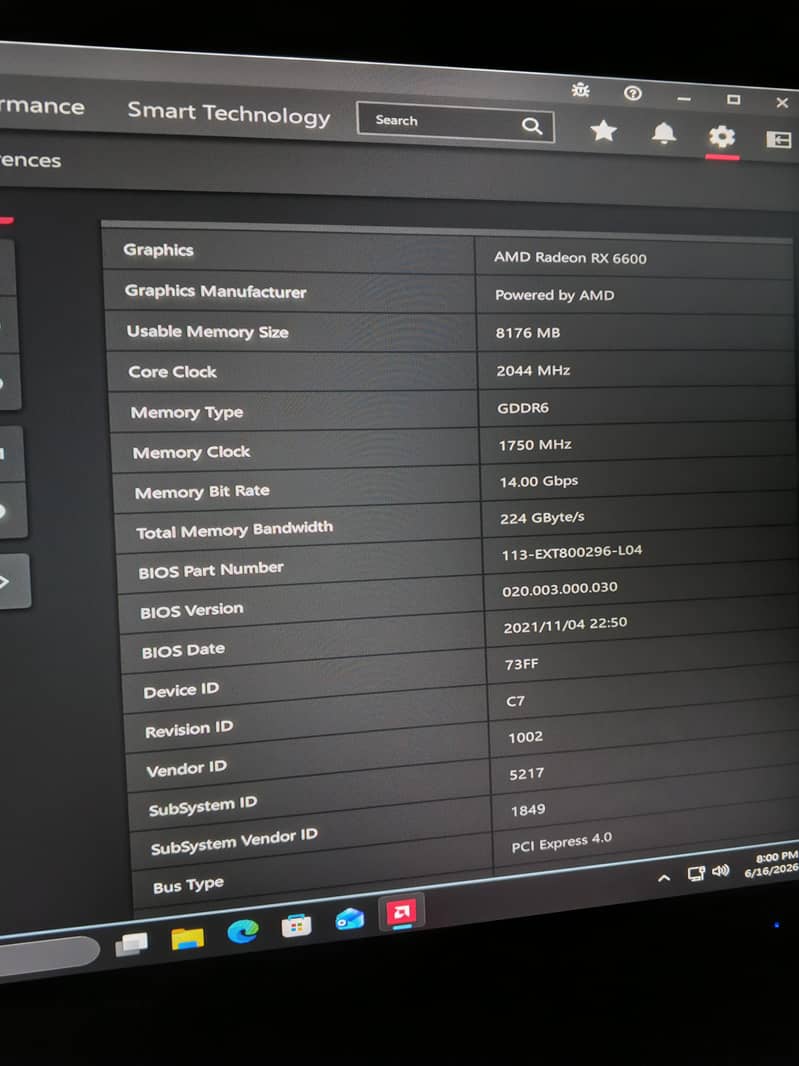
Task: Open Task View in the taskbar
Action: coord(132,944)
